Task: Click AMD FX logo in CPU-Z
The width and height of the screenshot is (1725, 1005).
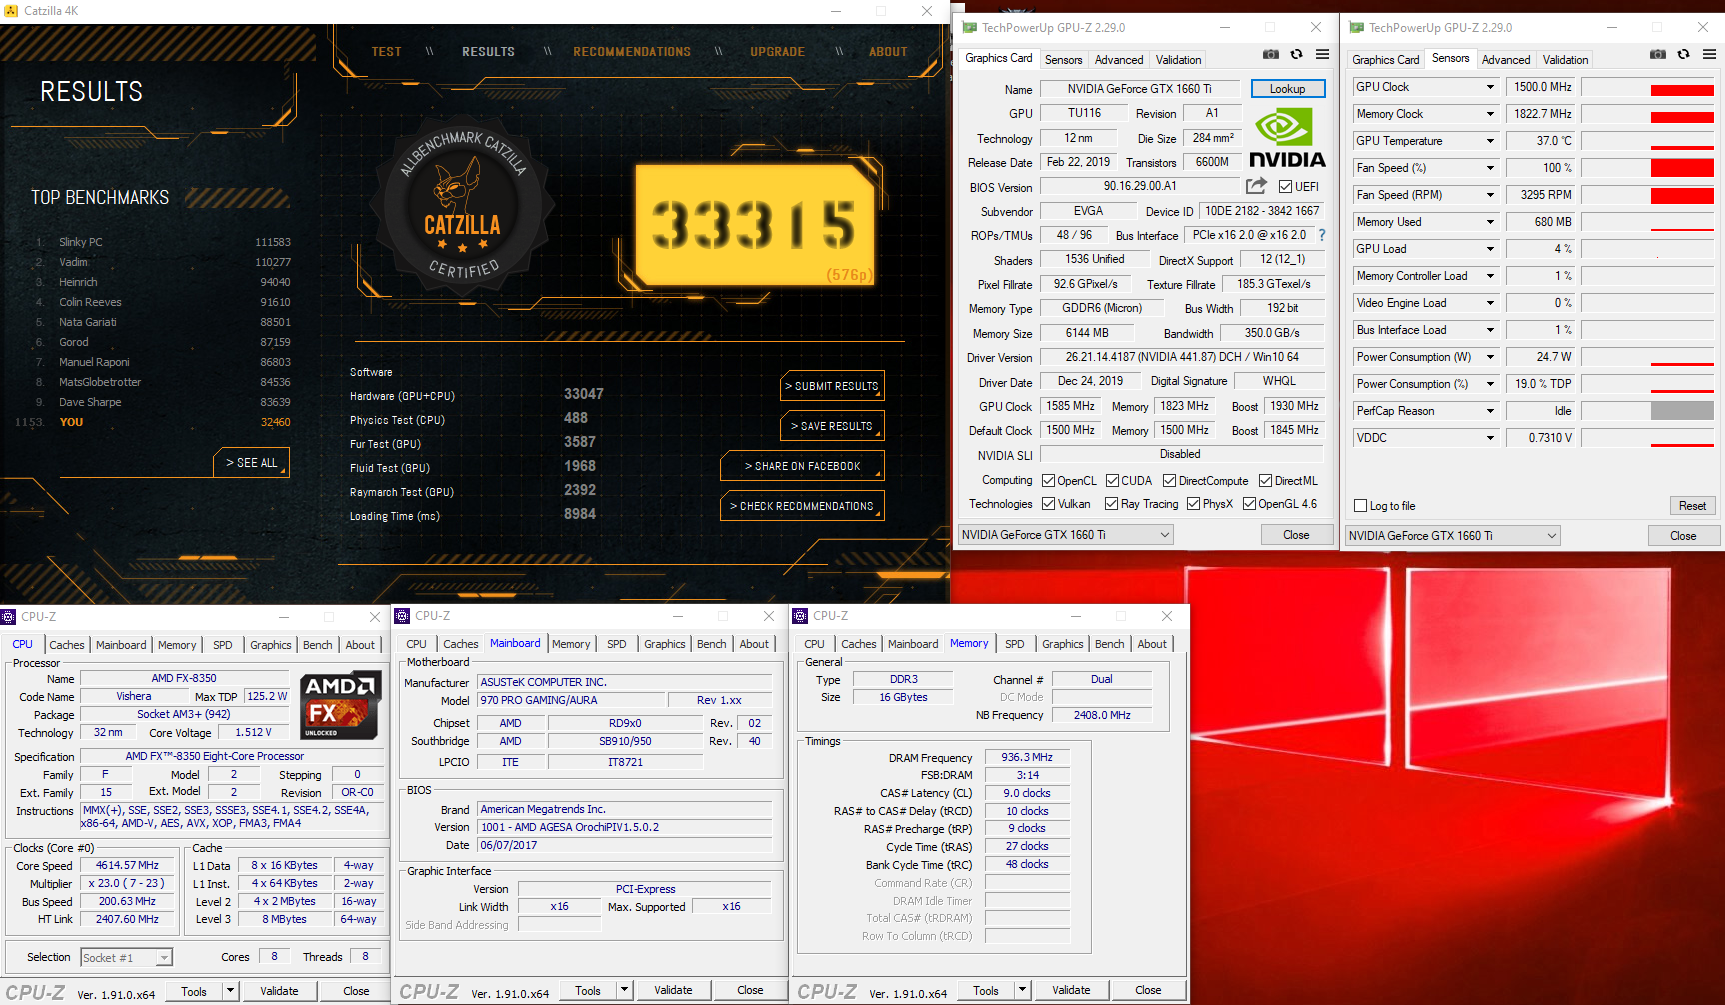Action: 341,704
